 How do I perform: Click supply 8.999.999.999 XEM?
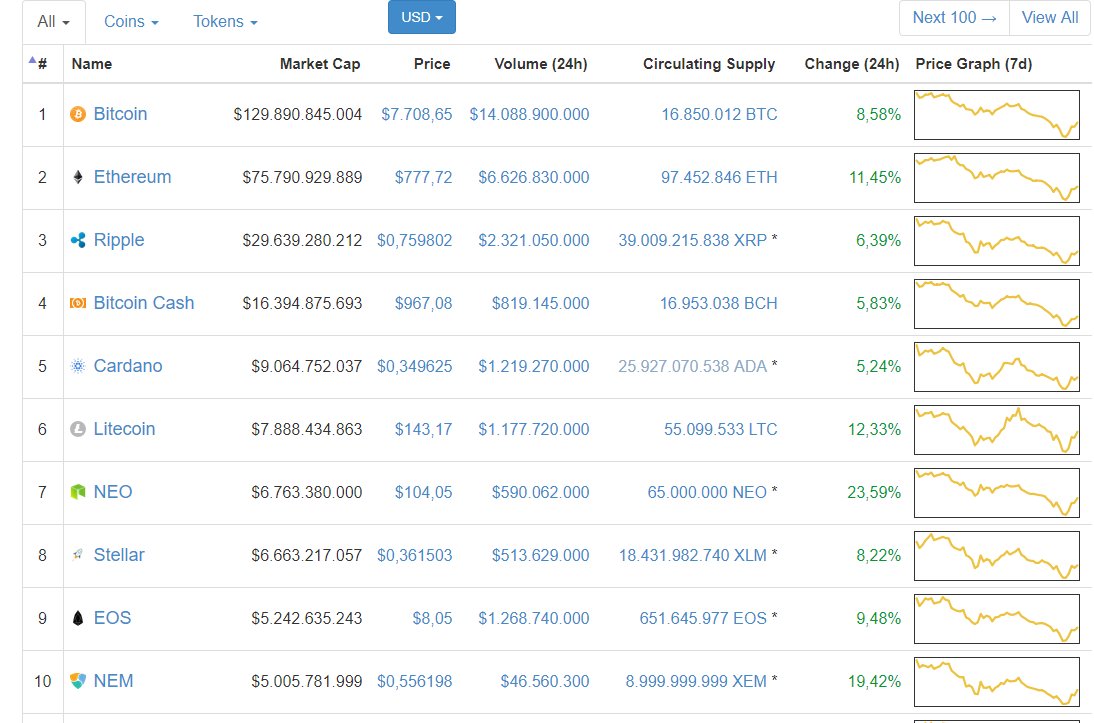click(x=696, y=681)
